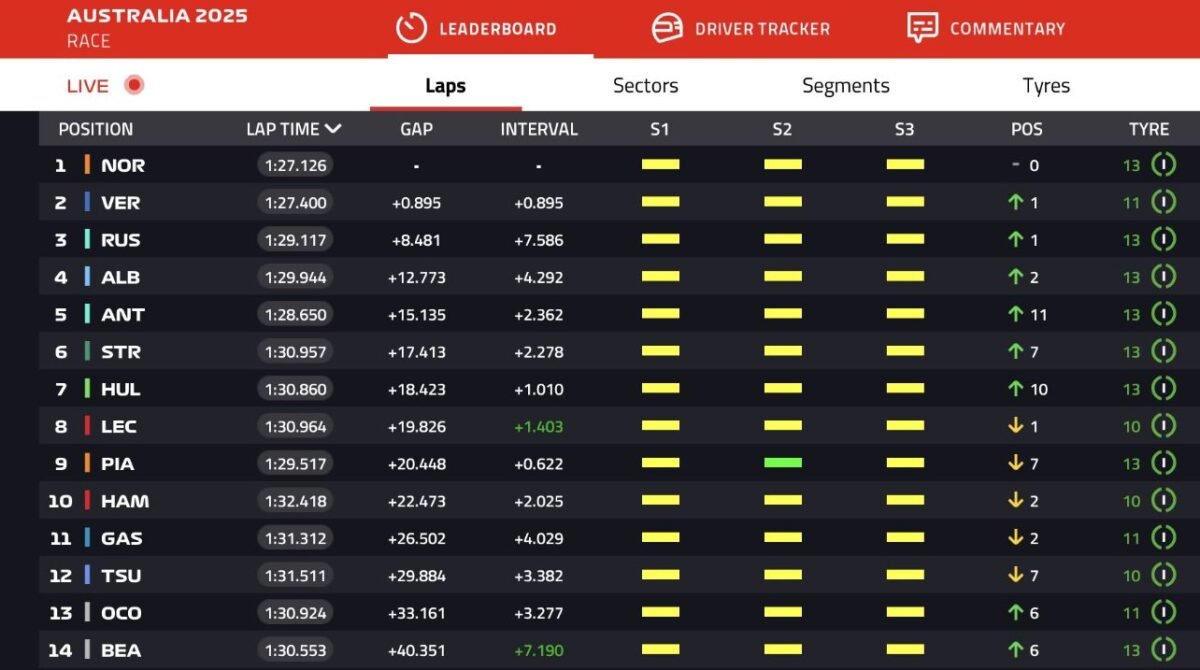Switch to the Tyres tab
This screenshot has width=1200, height=670.
pos(1046,86)
